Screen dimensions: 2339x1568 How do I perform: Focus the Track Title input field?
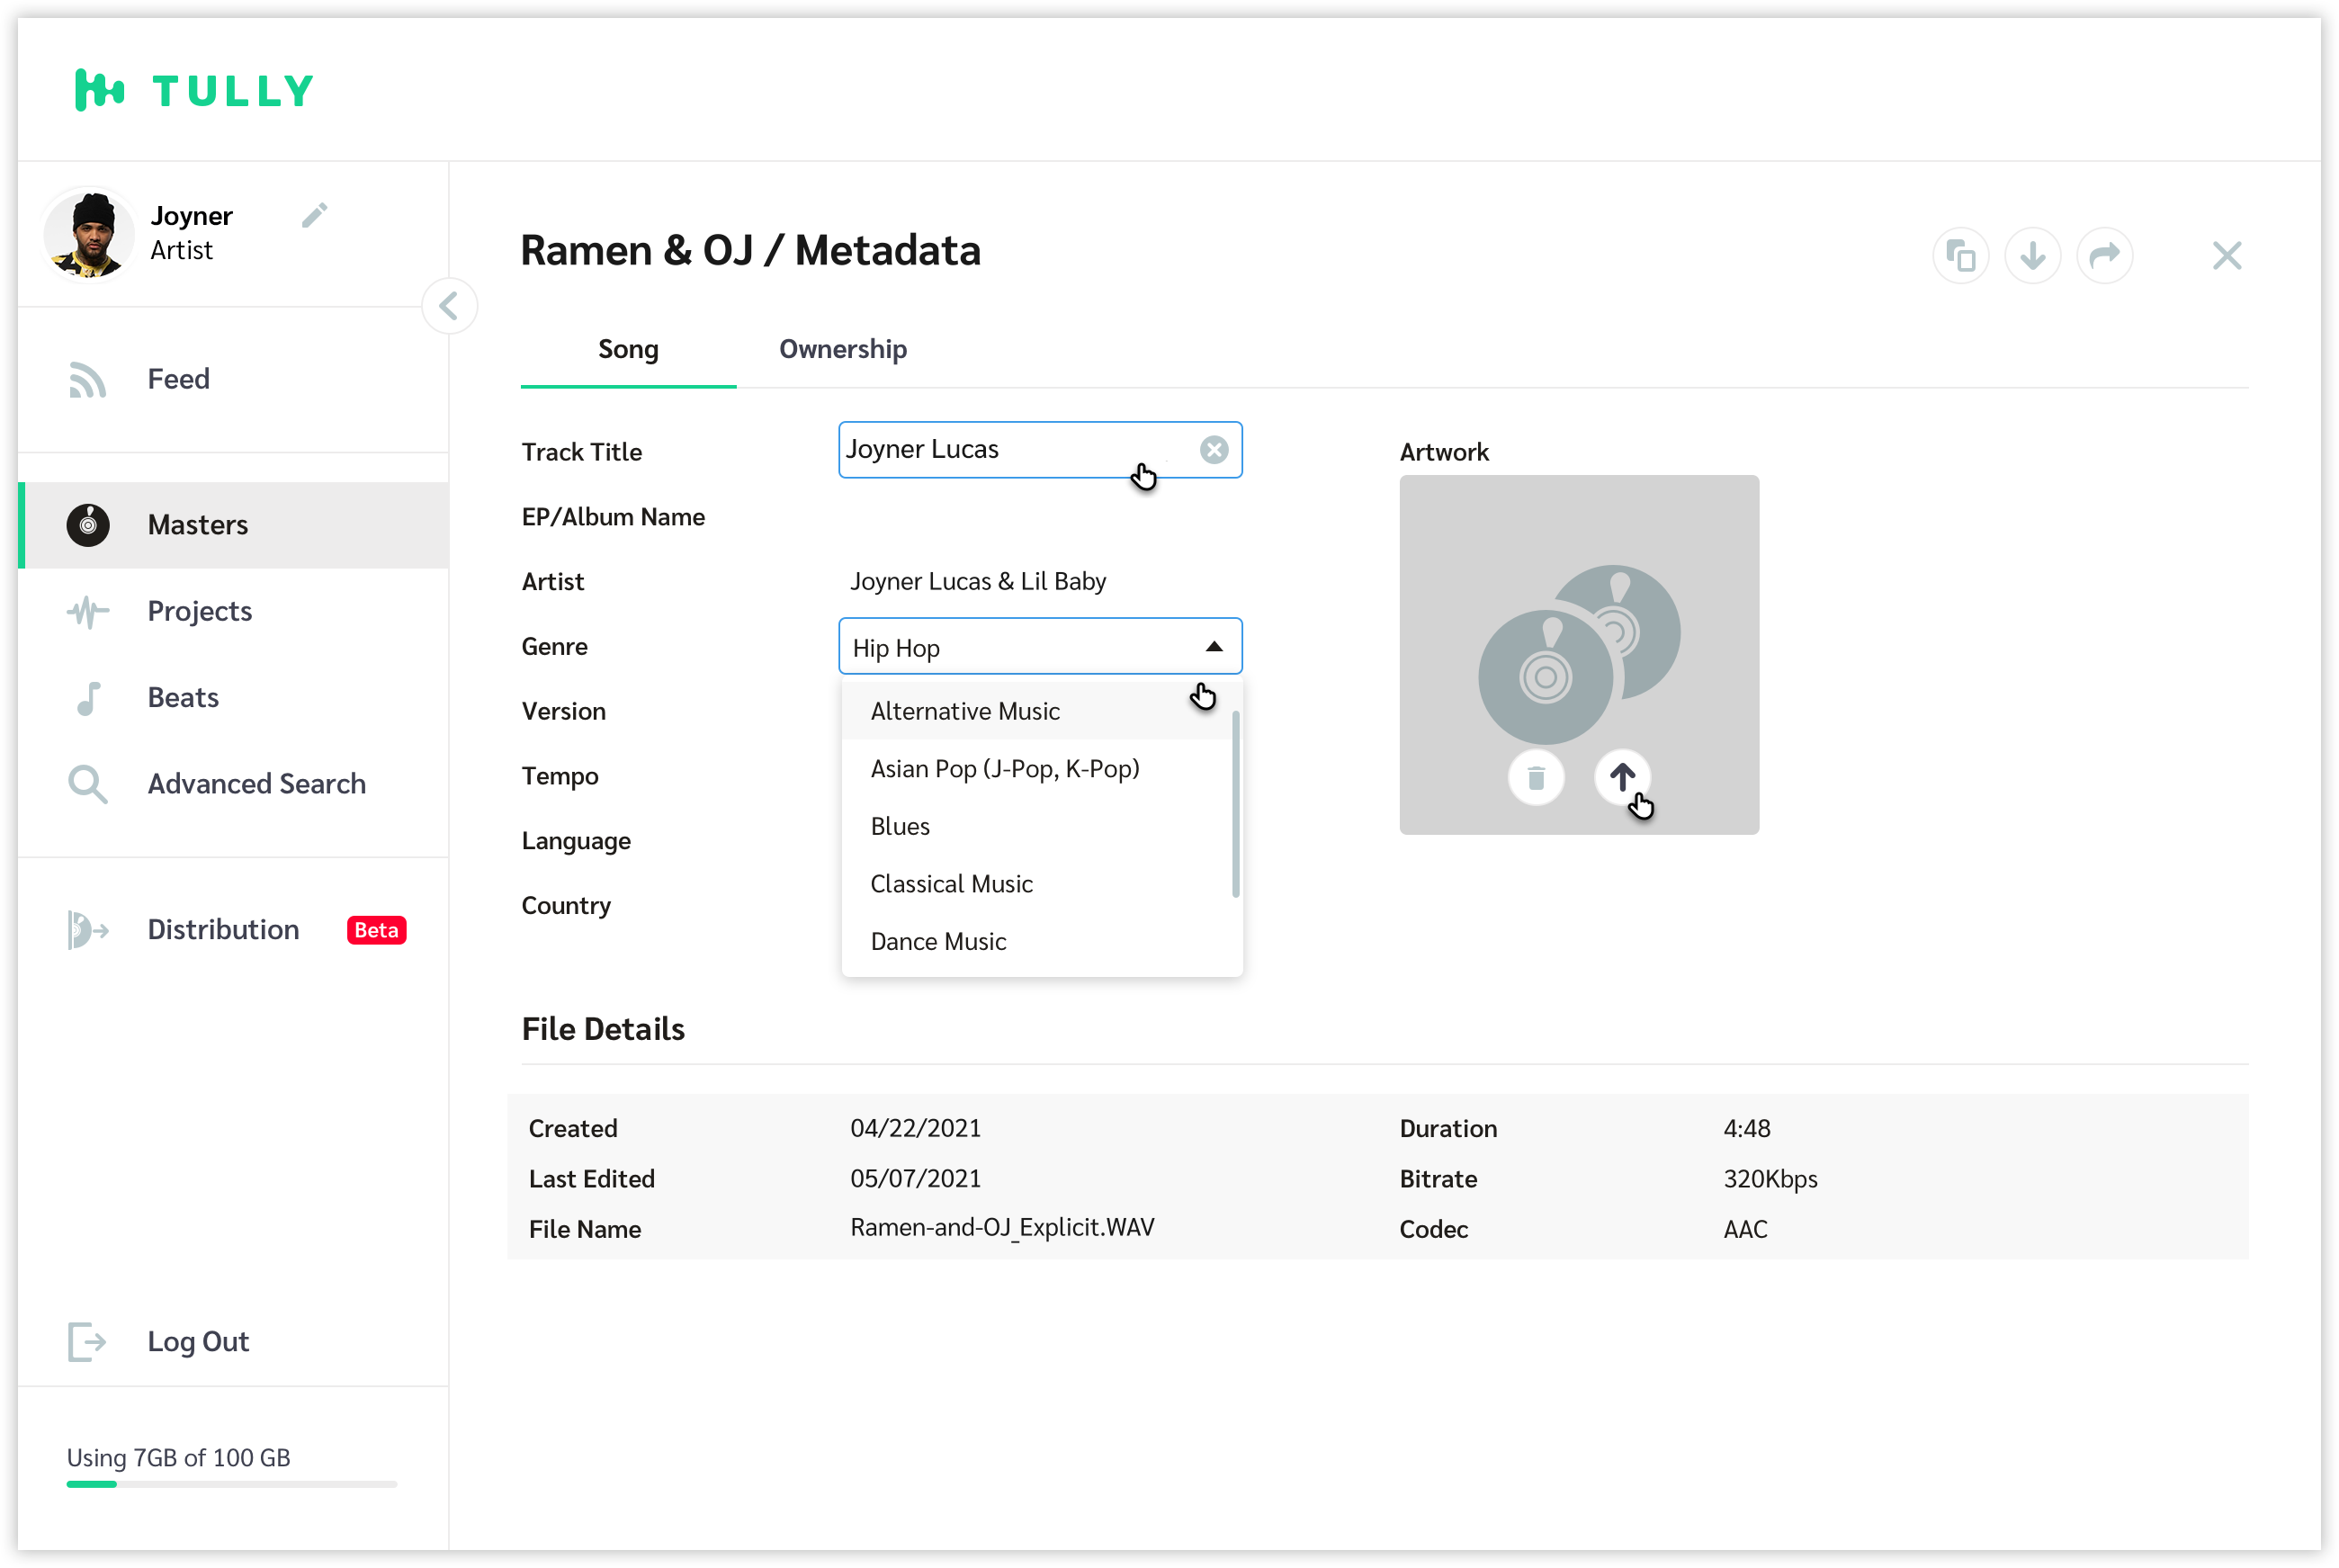(x=1040, y=450)
